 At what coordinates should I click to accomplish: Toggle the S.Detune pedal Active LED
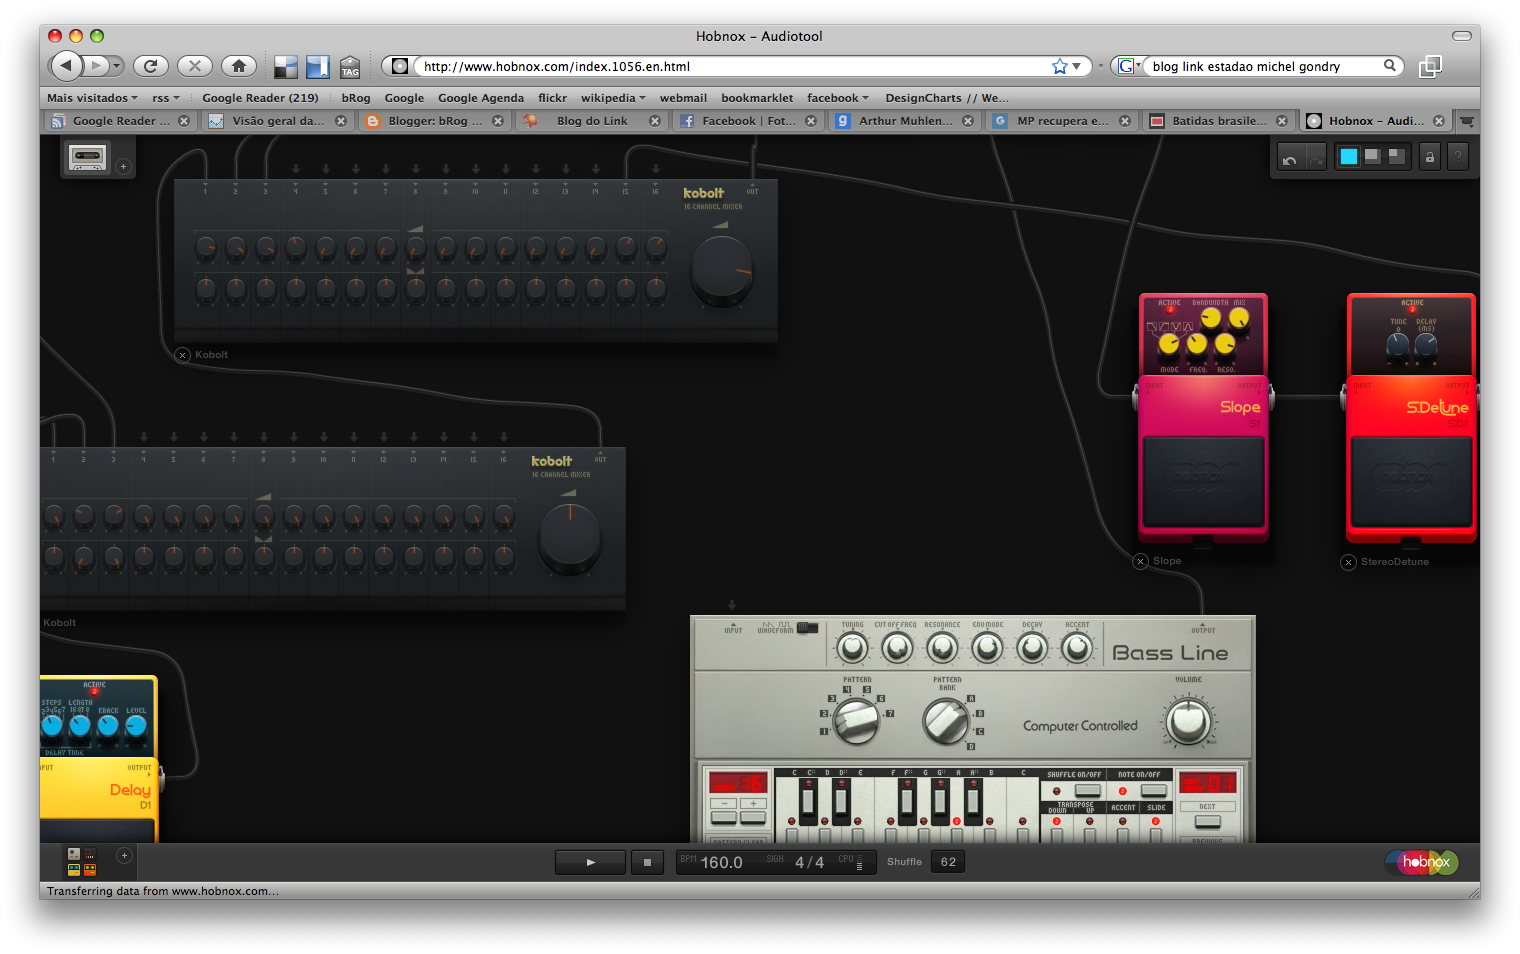(1412, 310)
